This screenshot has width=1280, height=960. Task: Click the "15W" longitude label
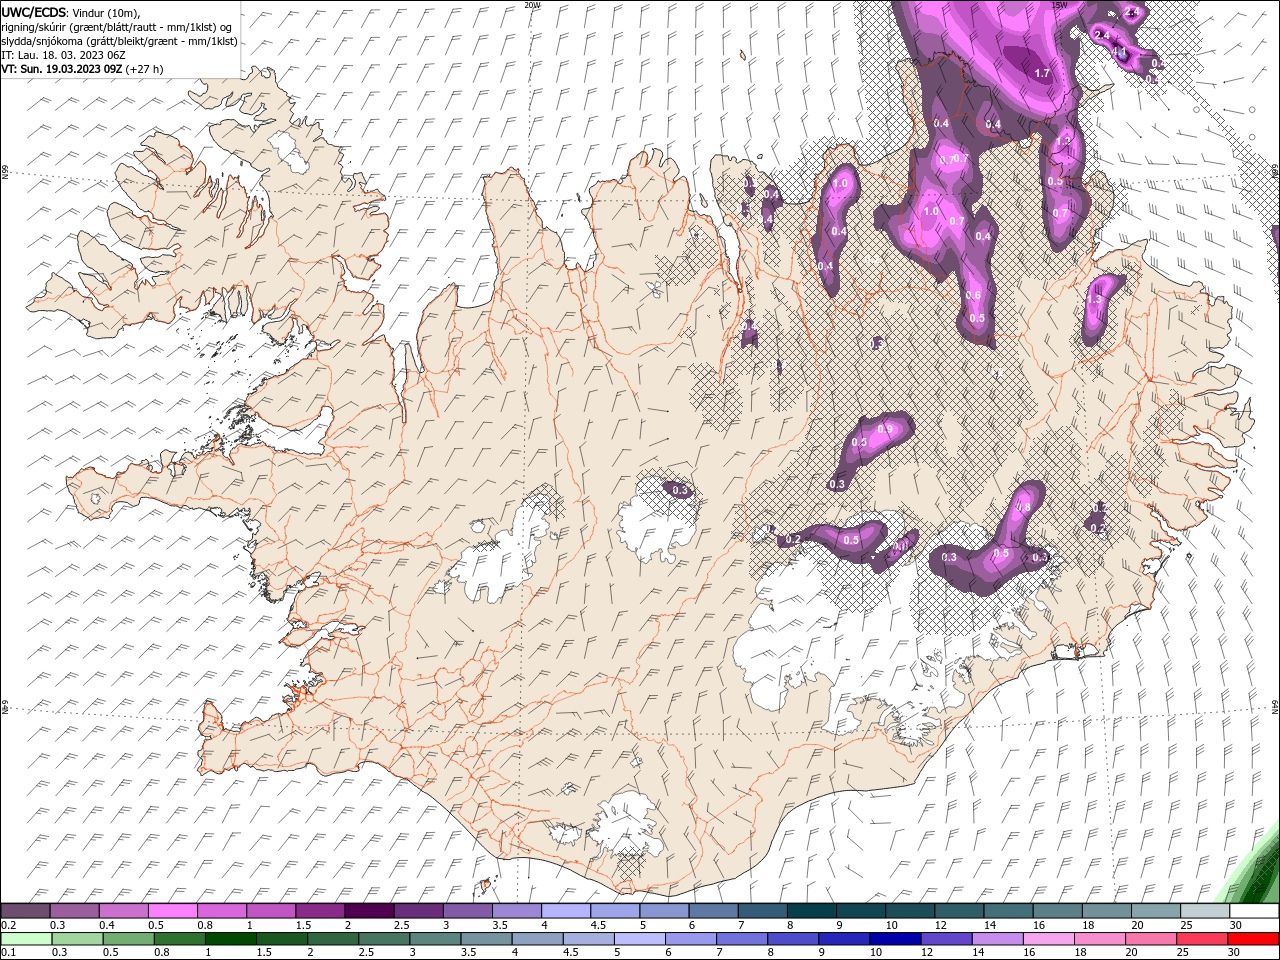click(x=1059, y=5)
